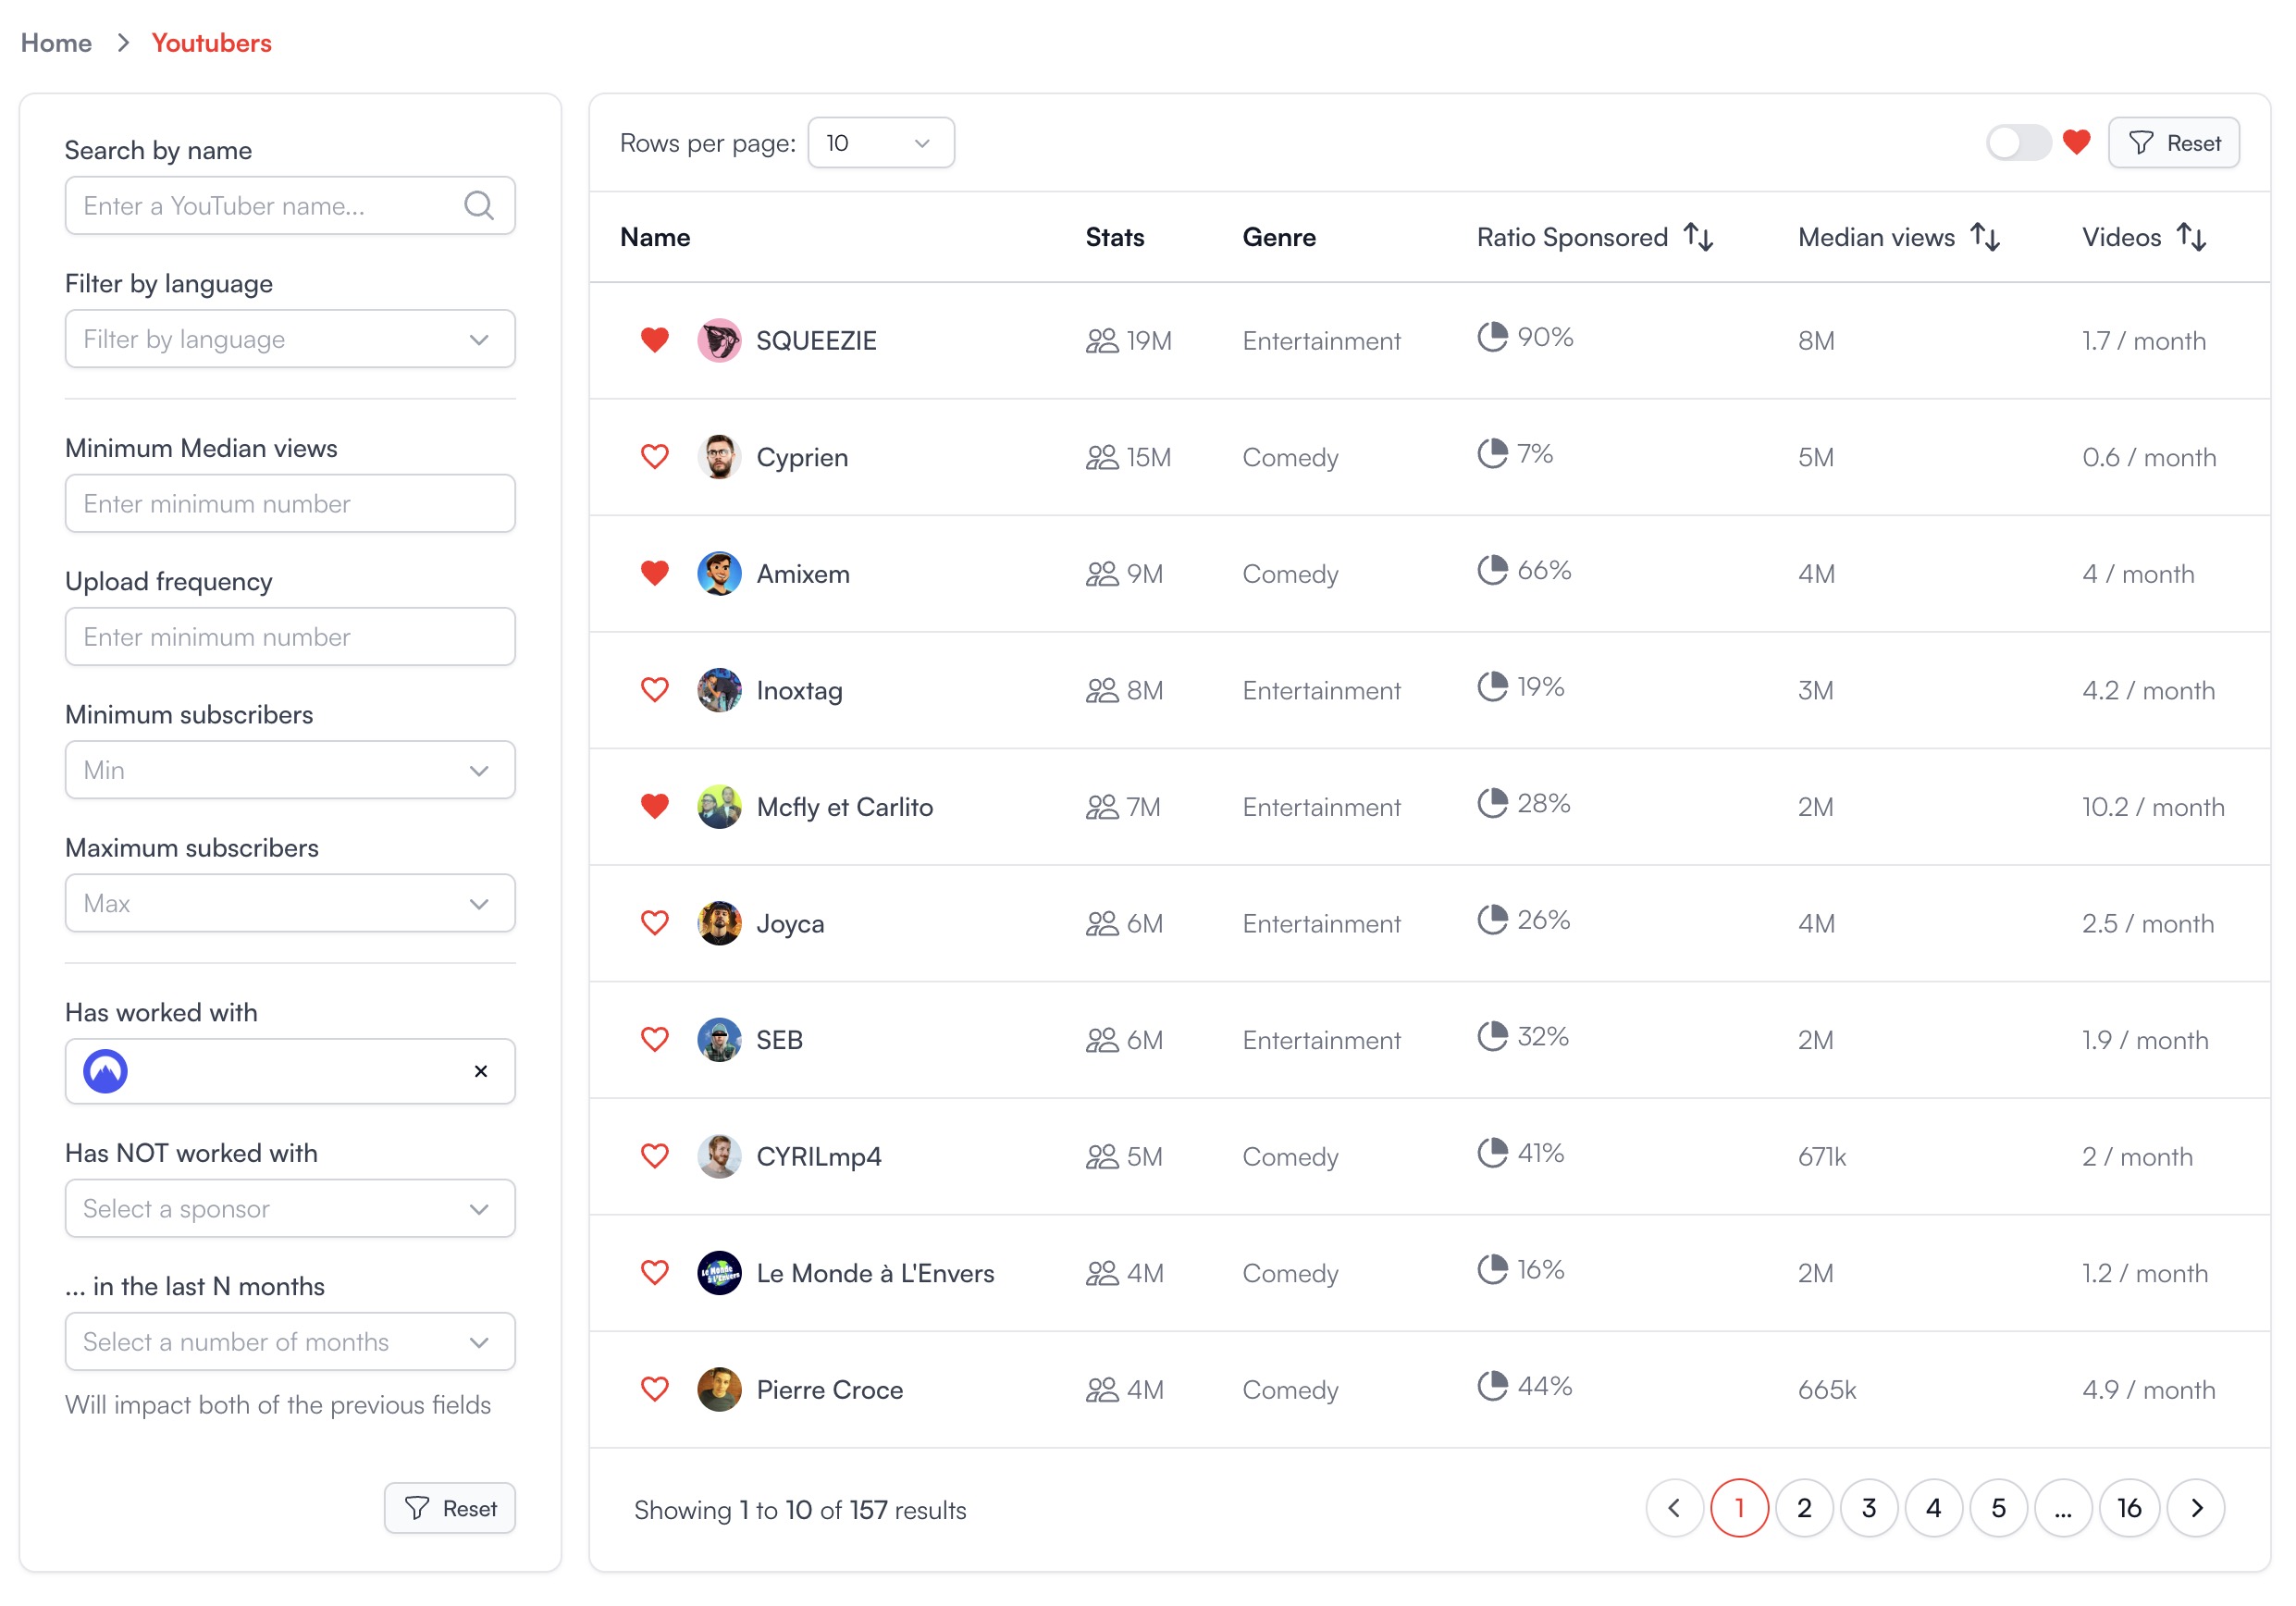Focus the YouTuber name search field
The image size is (2296, 1606).
pos(290,206)
